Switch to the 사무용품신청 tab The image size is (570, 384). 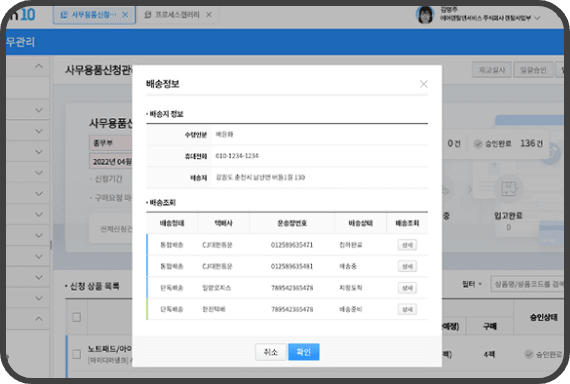[x=94, y=15]
